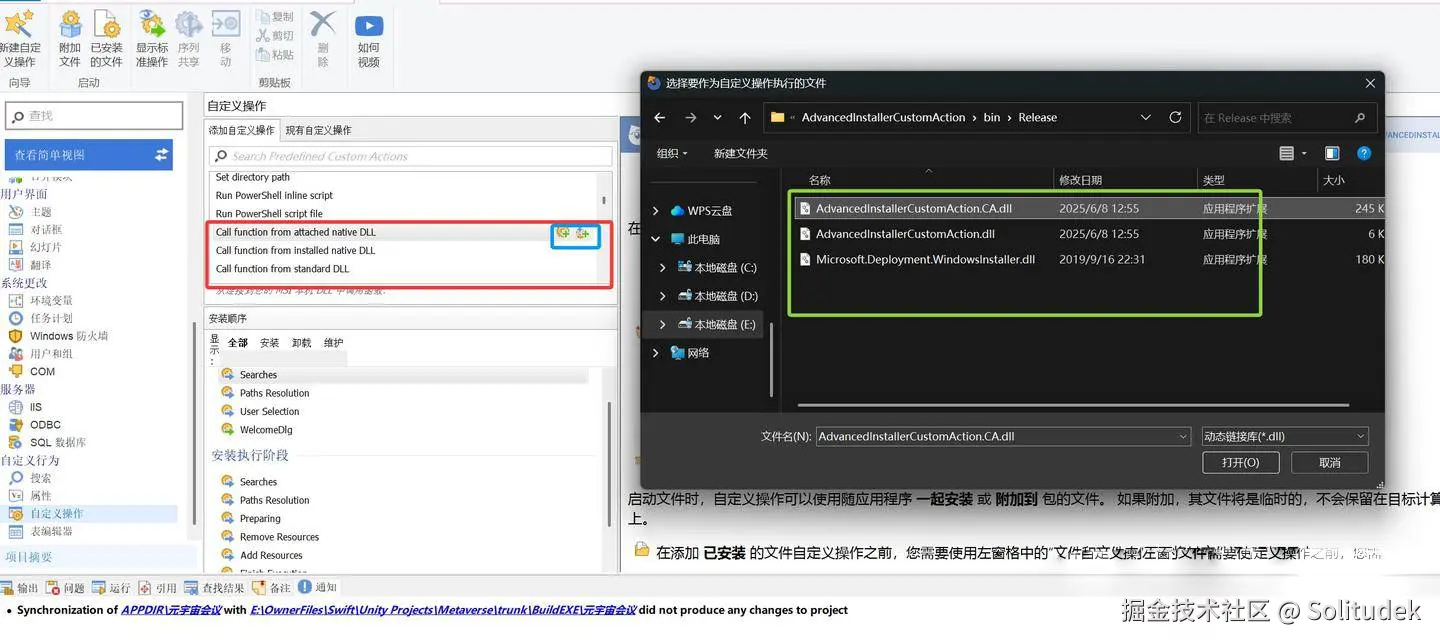1440x644 pixels.
Task: Open 属性 under 自定义行为
Action: 40,496
